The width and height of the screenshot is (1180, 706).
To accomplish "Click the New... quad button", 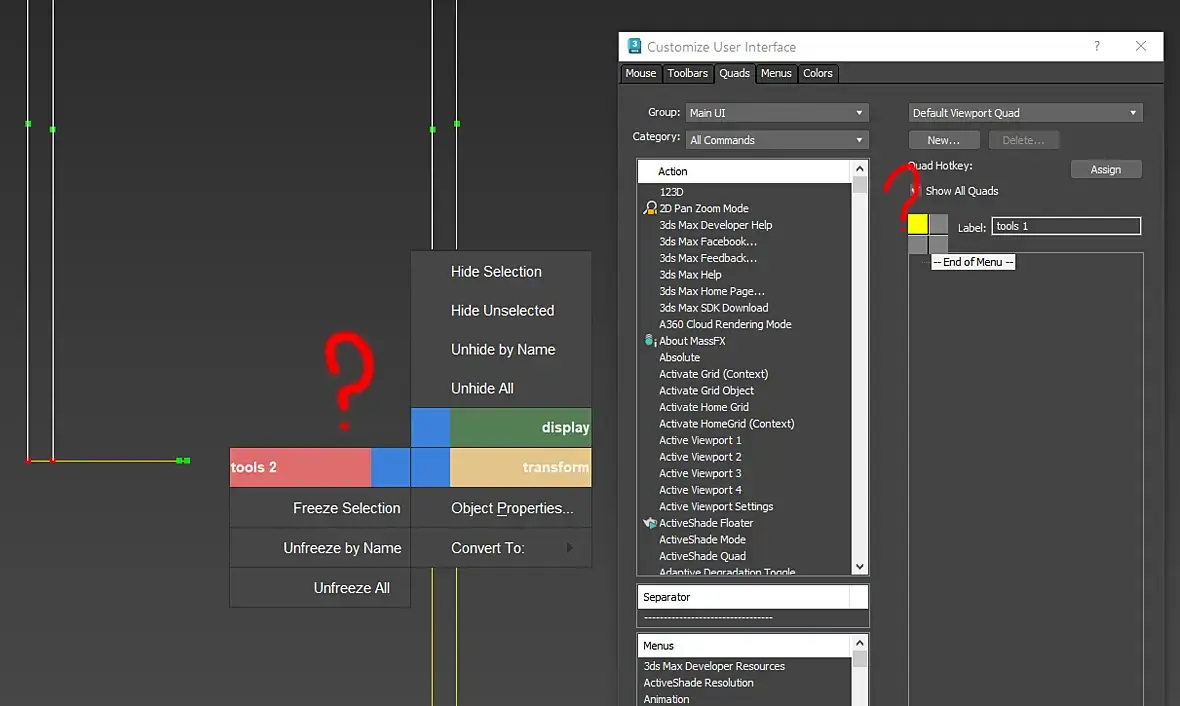I will click(944, 140).
